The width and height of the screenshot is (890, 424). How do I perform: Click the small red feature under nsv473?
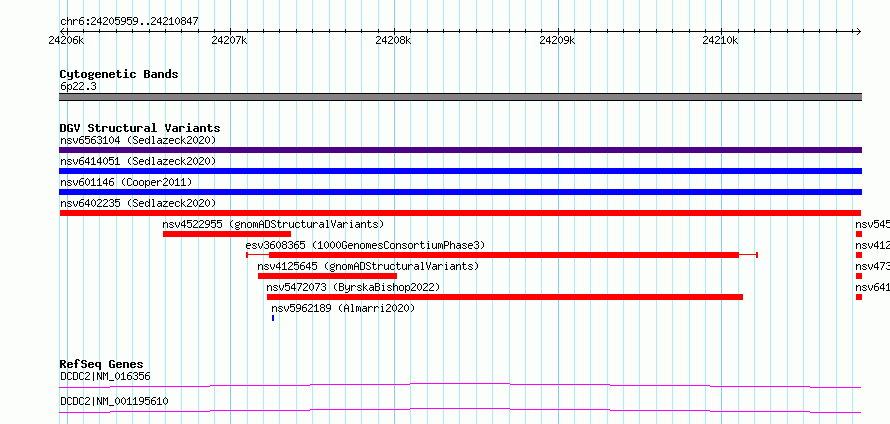(859, 276)
